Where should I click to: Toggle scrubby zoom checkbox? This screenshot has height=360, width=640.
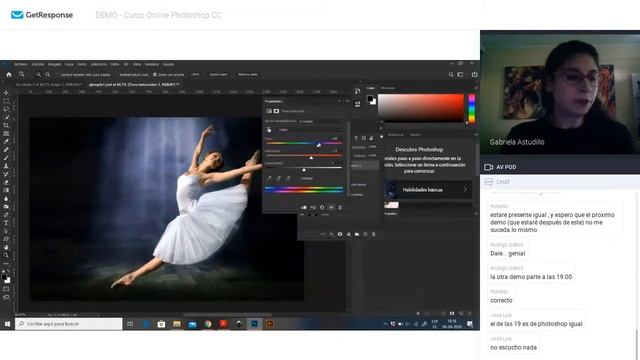pyautogui.click(x=155, y=75)
